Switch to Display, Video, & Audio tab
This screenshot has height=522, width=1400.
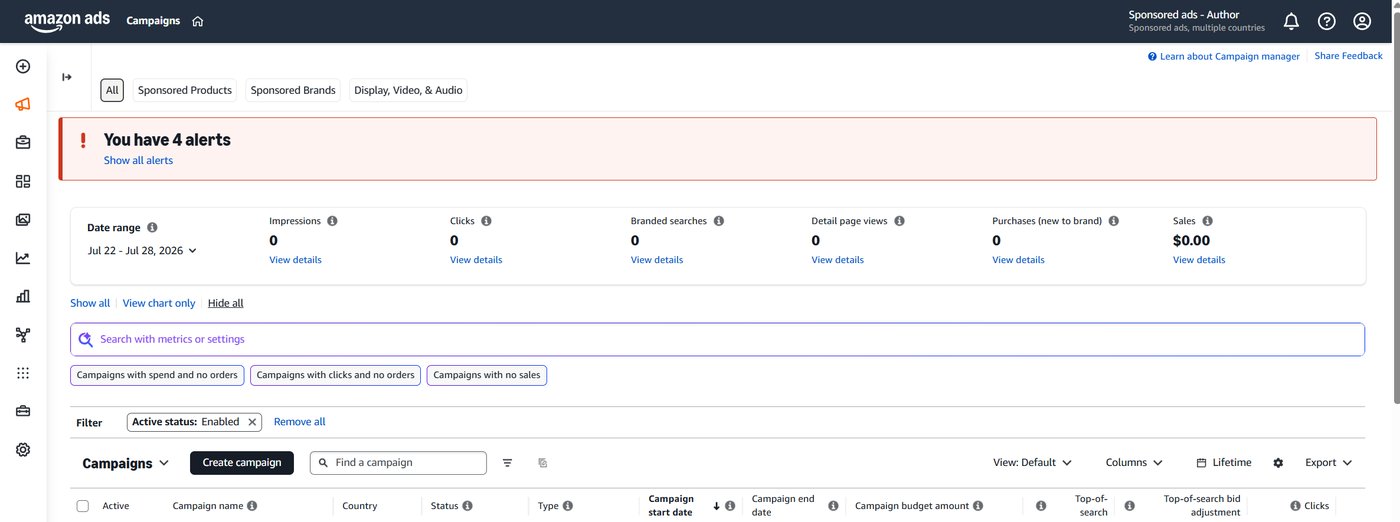pos(408,90)
